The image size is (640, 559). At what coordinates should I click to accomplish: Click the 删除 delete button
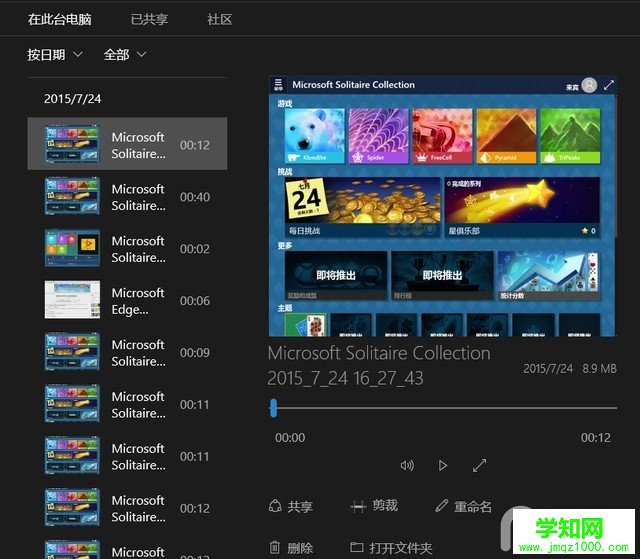(291, 548)
